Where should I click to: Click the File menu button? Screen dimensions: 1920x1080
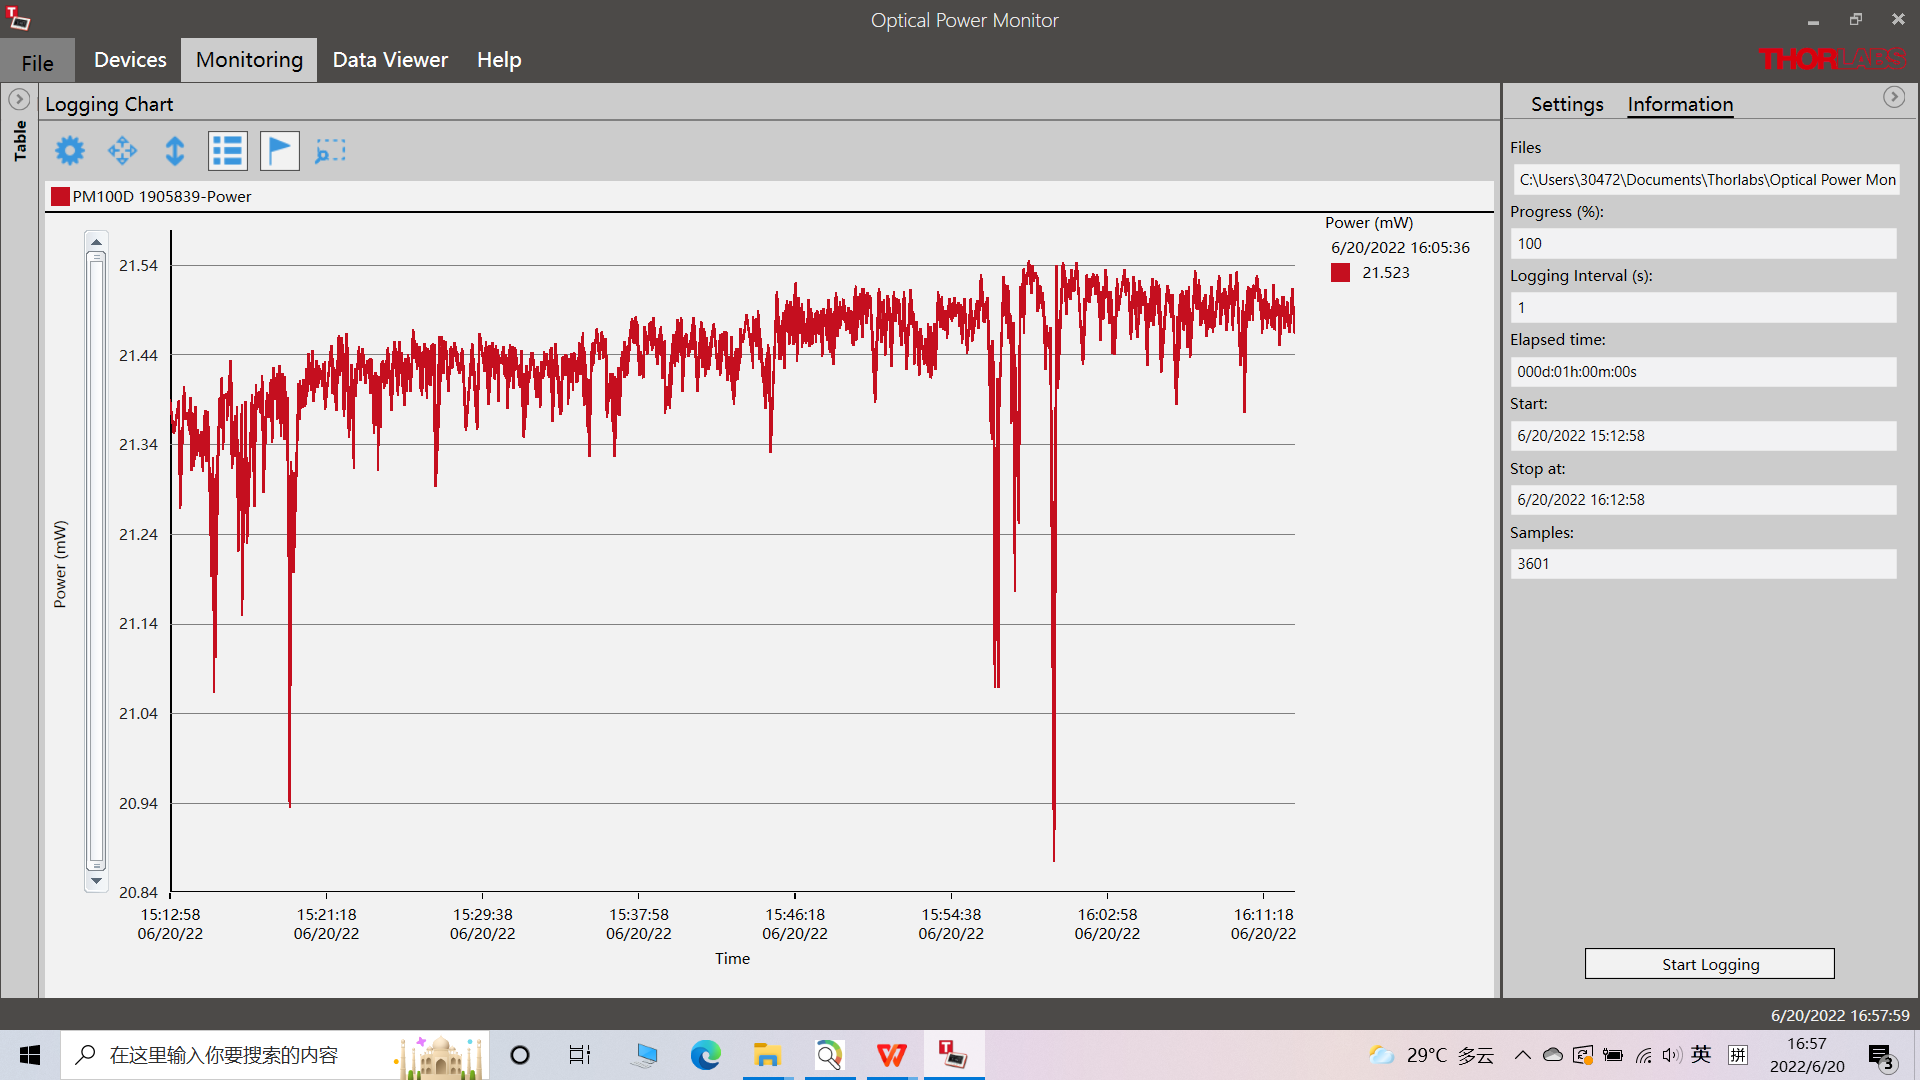[x=37, y=62]
